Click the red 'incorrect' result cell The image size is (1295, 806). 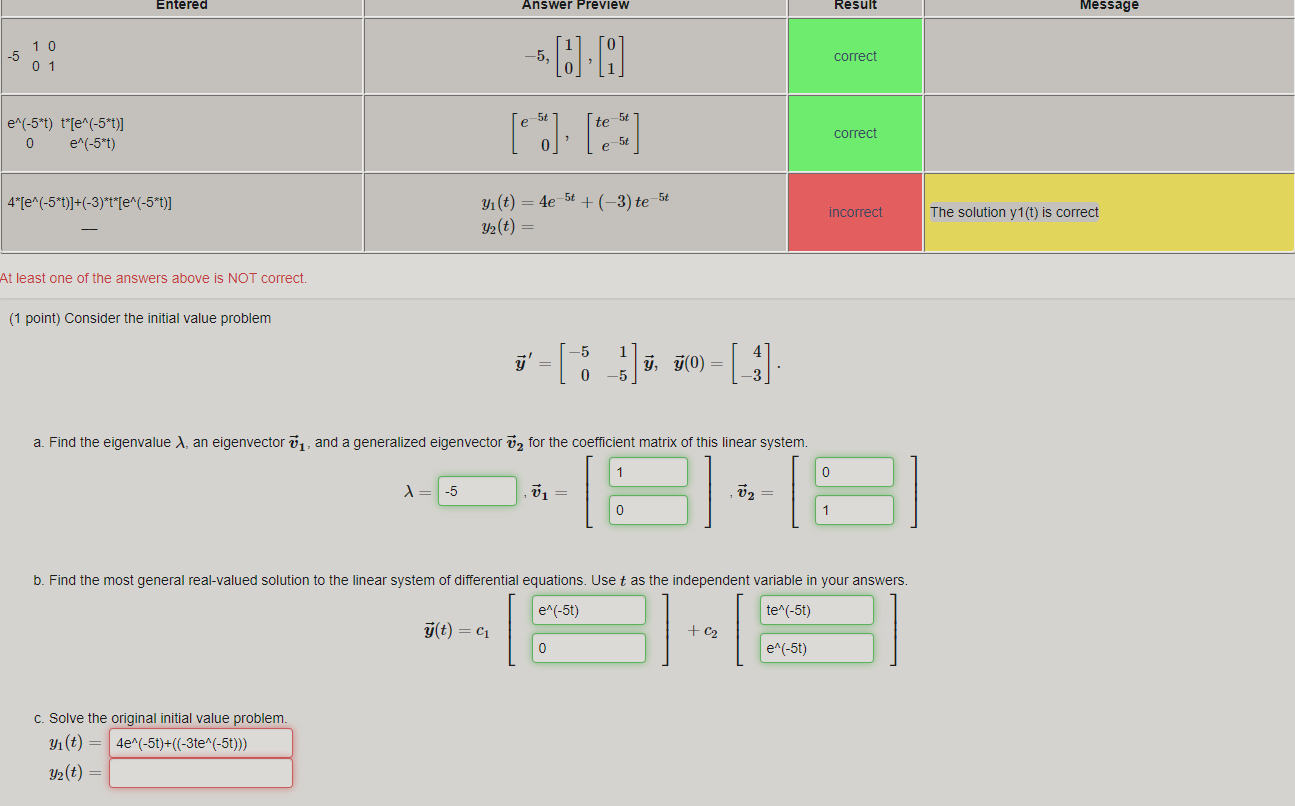pos(855,212)
